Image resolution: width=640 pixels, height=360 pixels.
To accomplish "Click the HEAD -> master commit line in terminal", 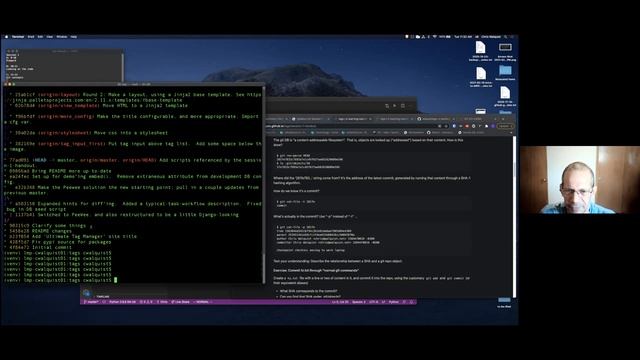I will pyautogui.click(x=133, y=163).
